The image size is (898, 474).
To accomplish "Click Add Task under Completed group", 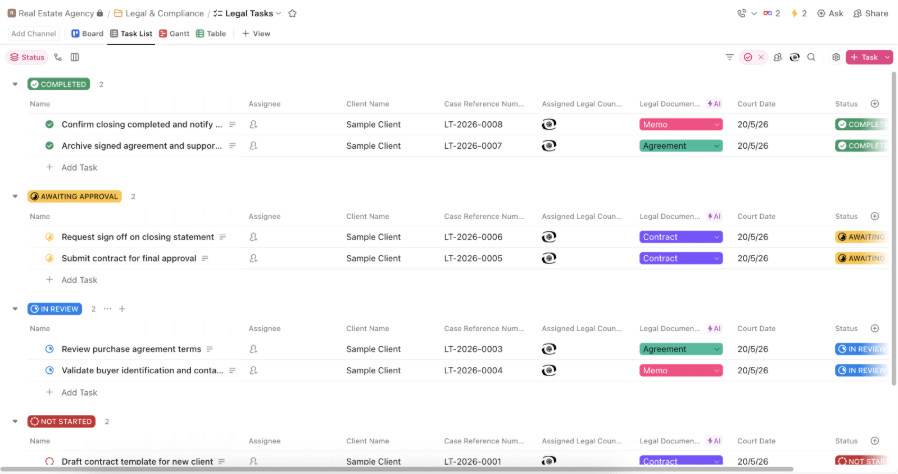I will coord(79,167).
